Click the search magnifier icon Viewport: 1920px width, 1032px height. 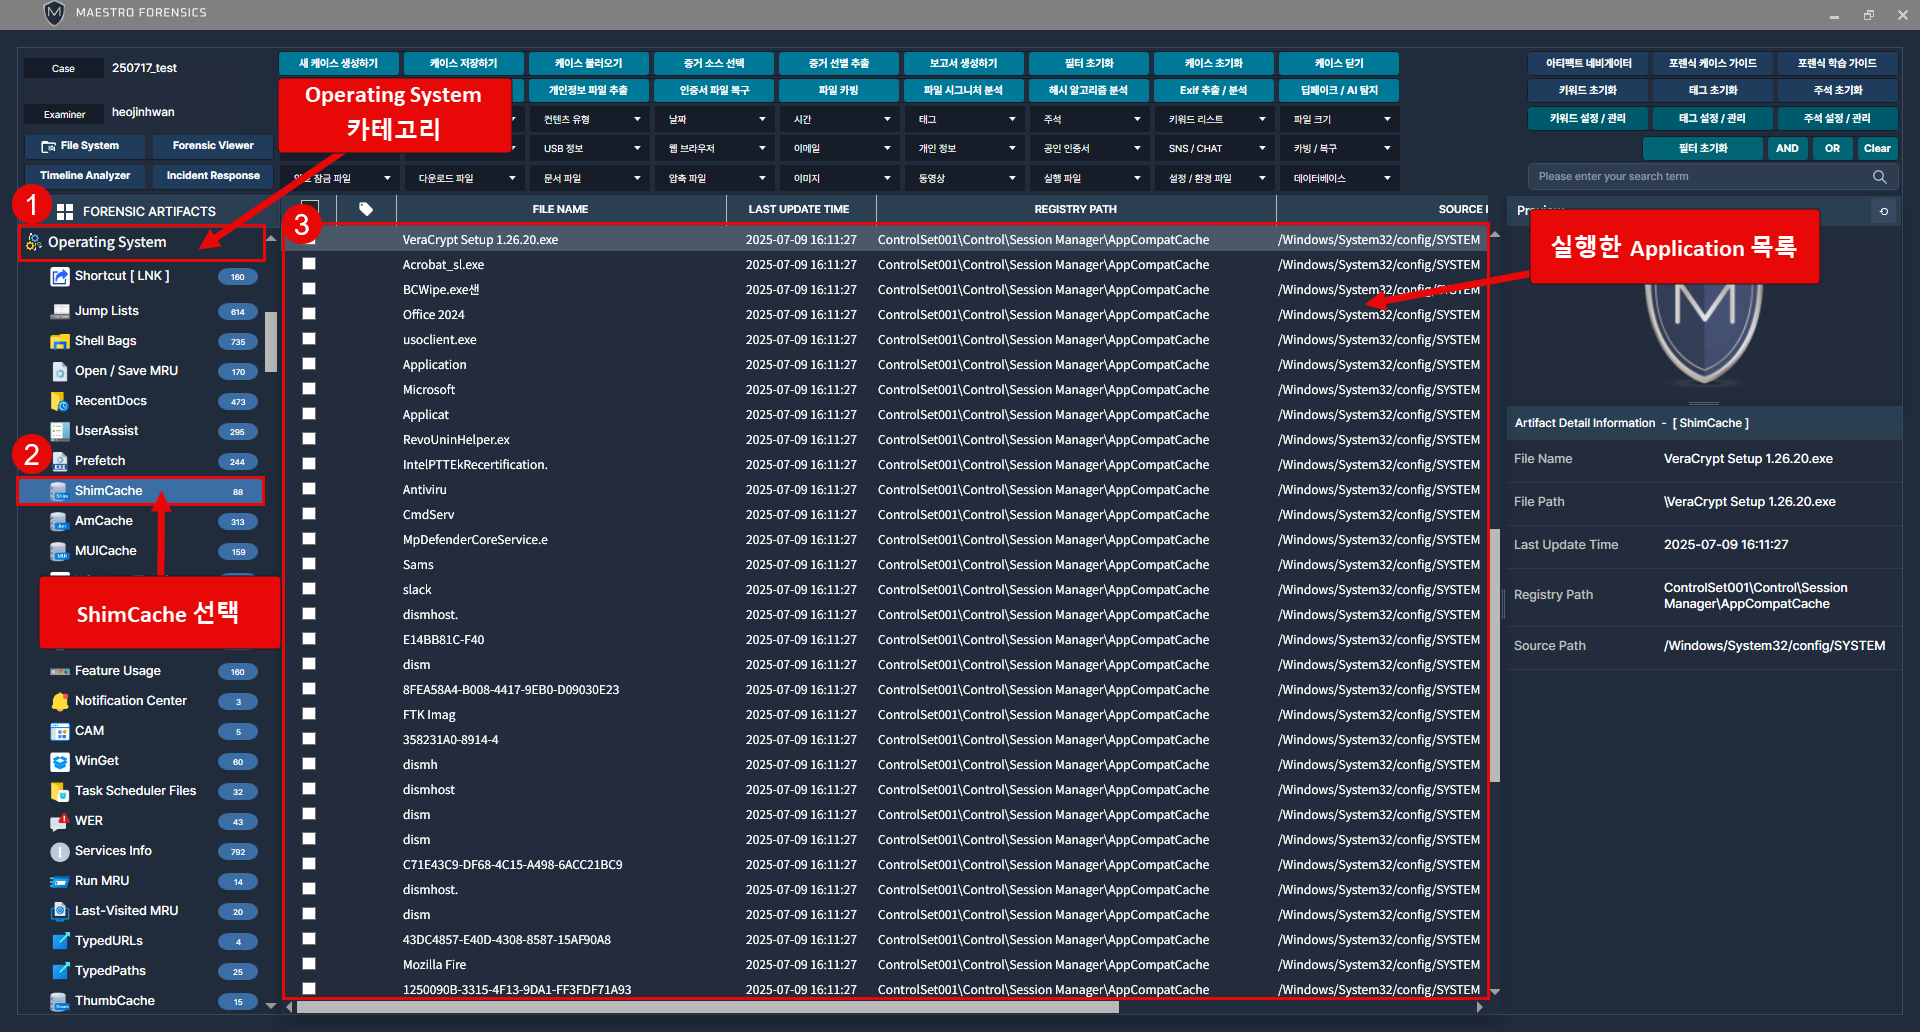[1879, 177]
